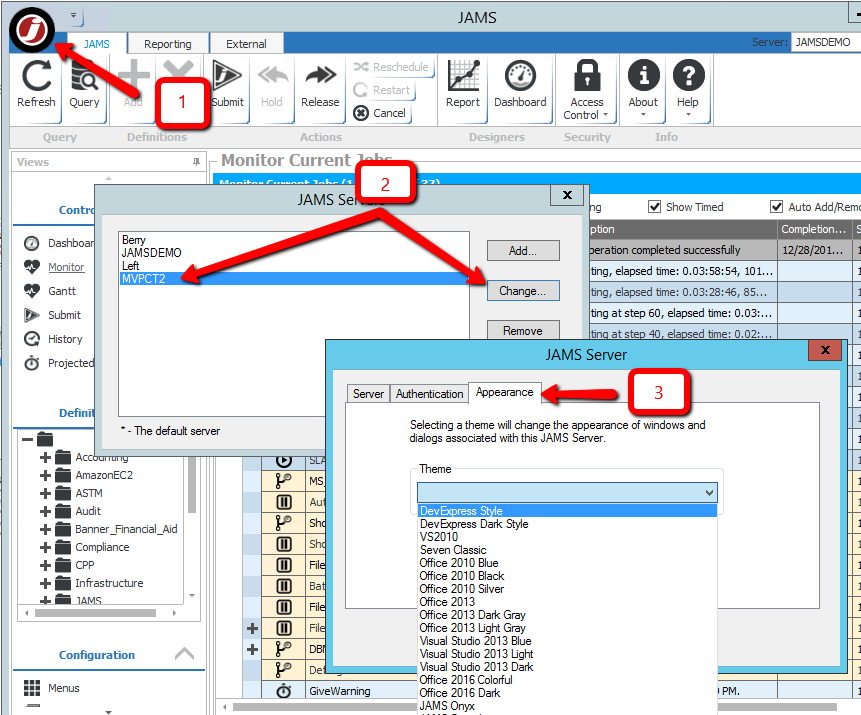Expand the ASTM folder
Screen dimensions: 861x715
tap(46, 493)
